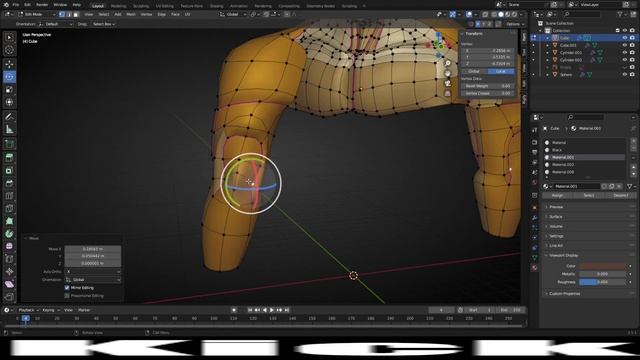The width and height of the screenshot is (640, 360).
Task: Select the 3D Cursor tool
Action: [9, 50]
